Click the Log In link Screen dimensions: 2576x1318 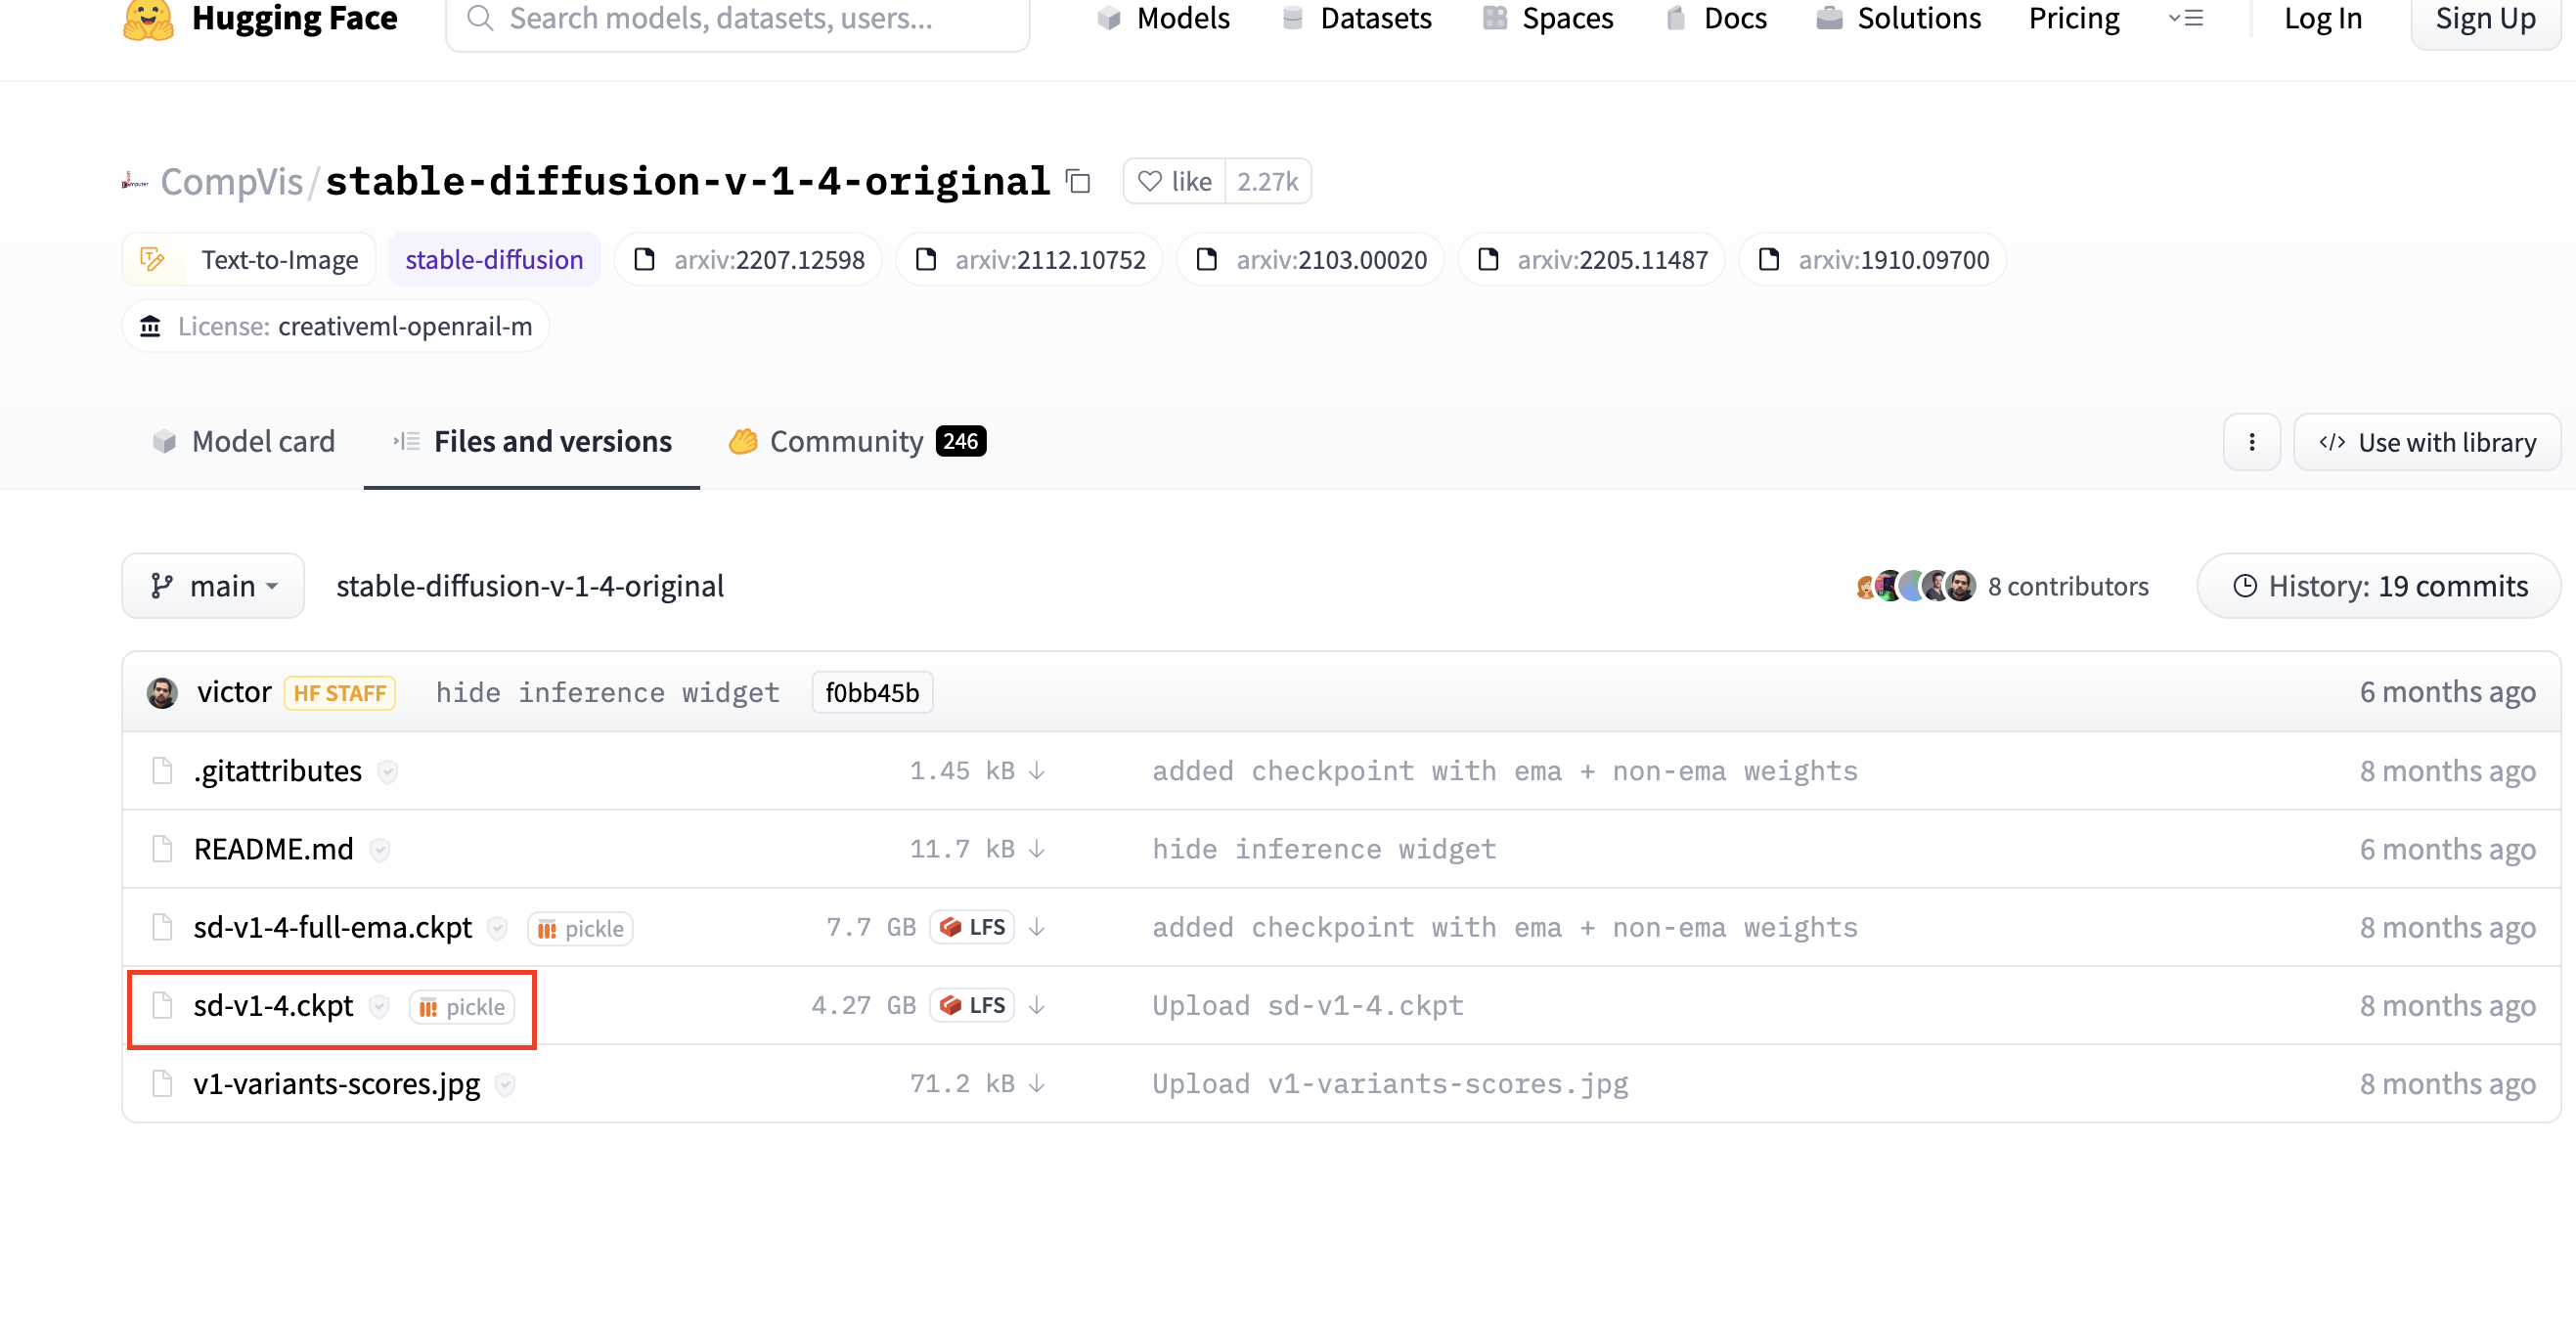pyautogui.click(x=2323, y=18)
